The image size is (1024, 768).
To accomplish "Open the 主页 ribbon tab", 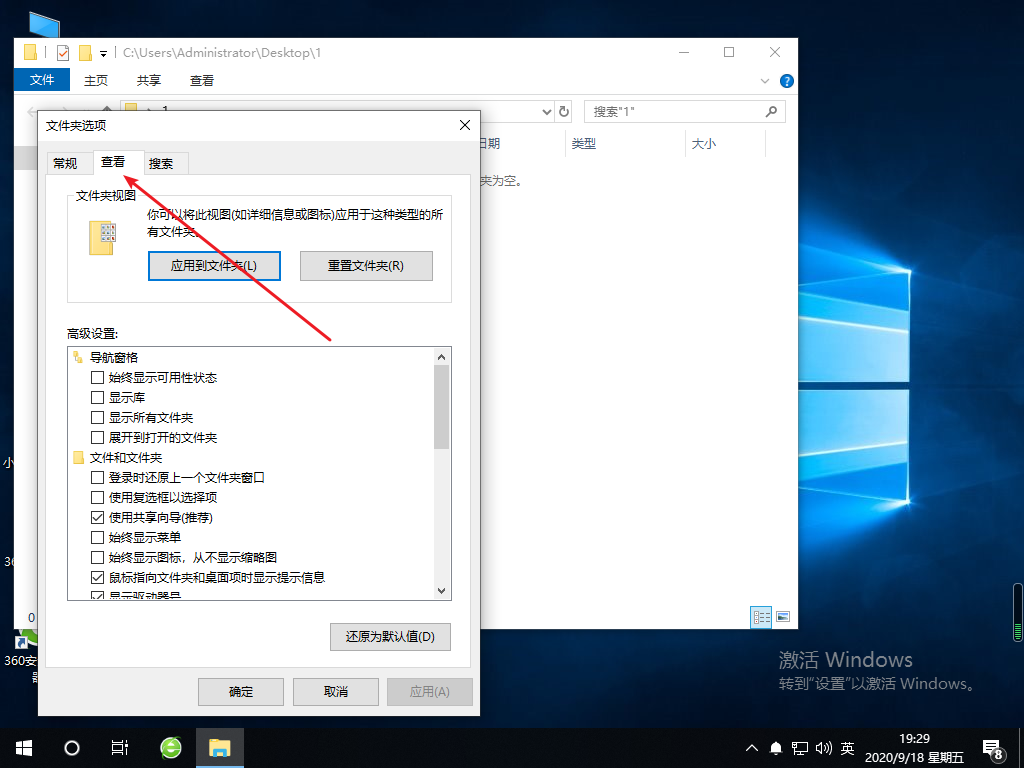I will pyautogui.click(x=96, y=79).
